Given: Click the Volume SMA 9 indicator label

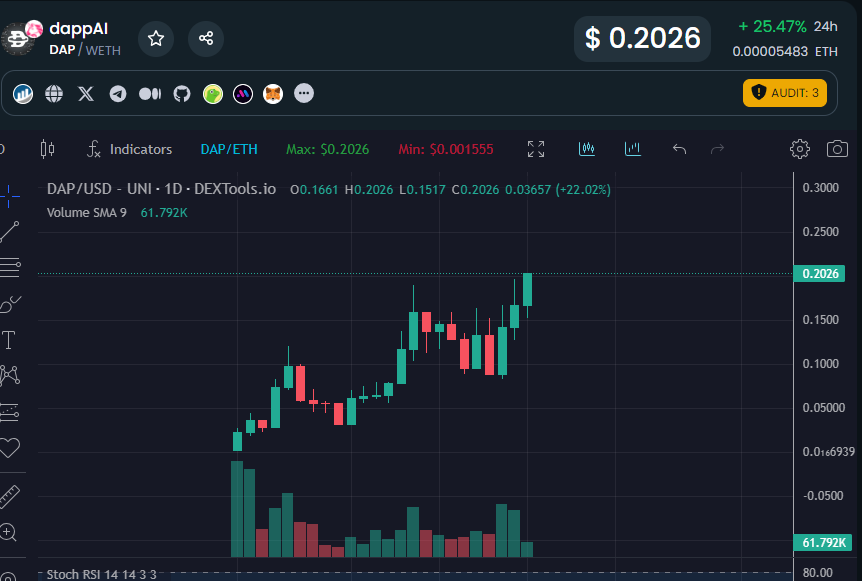Looking at the screenshot, I should (86, 213).
